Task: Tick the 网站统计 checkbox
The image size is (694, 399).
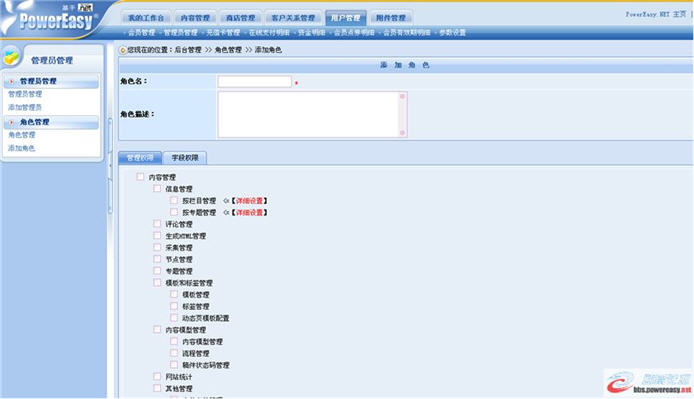Action: pos(157,376)
